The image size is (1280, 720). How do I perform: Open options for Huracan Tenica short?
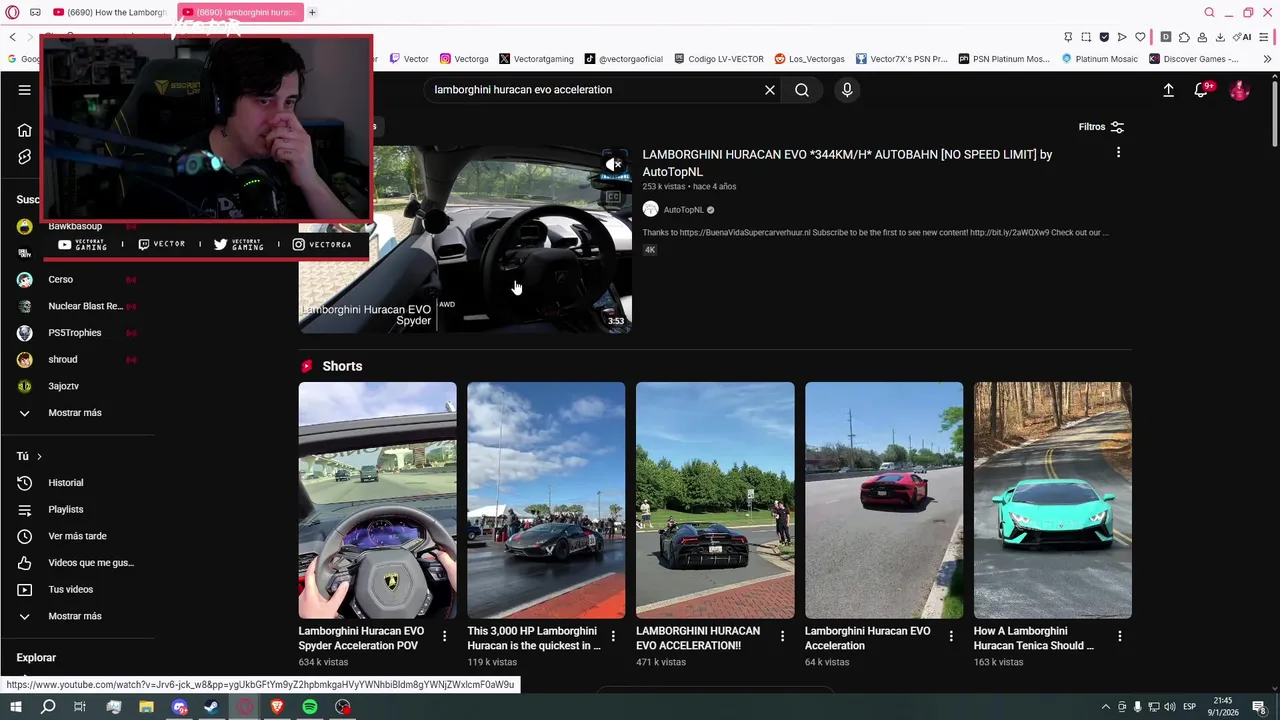1119,636
